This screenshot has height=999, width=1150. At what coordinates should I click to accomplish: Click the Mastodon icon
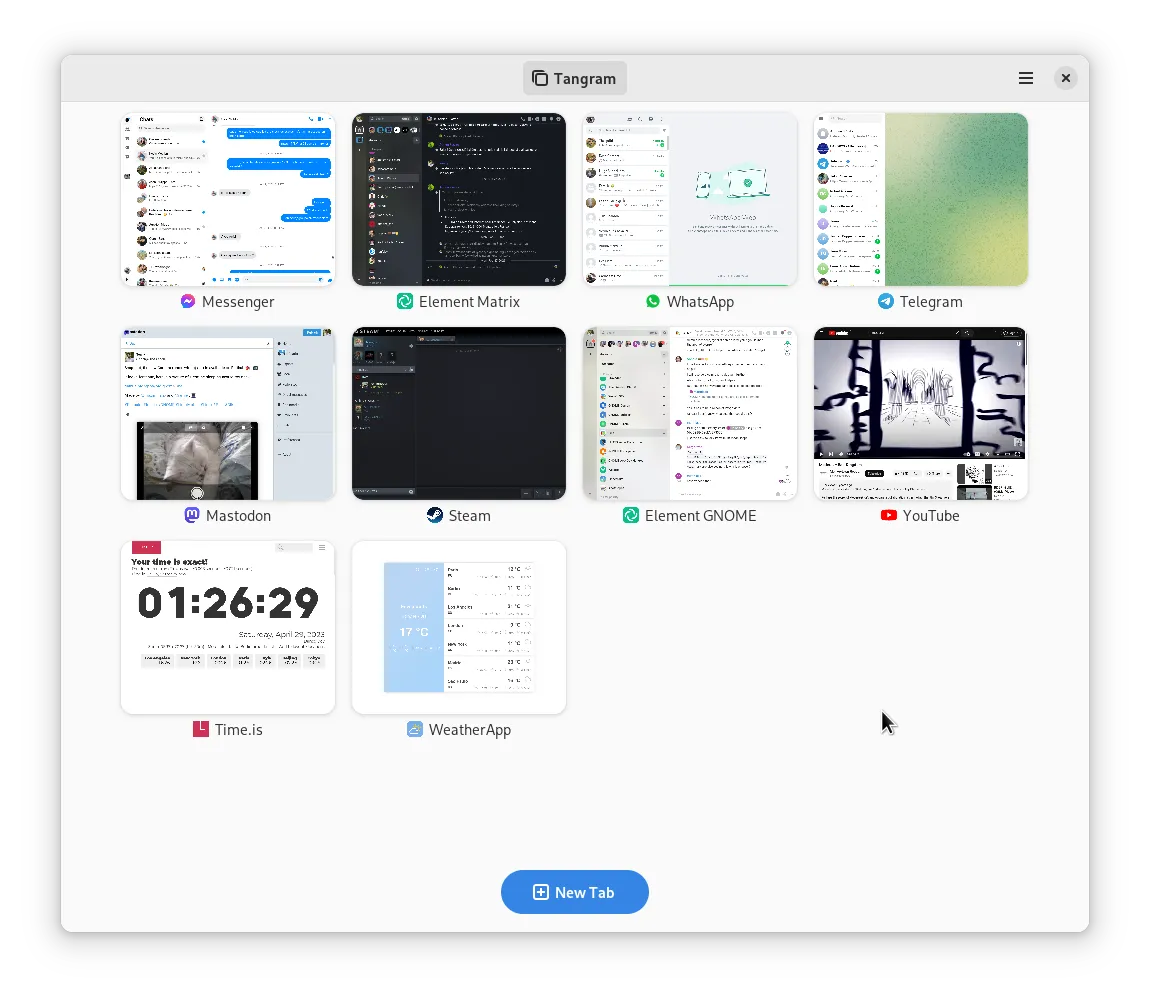(191, 515)
